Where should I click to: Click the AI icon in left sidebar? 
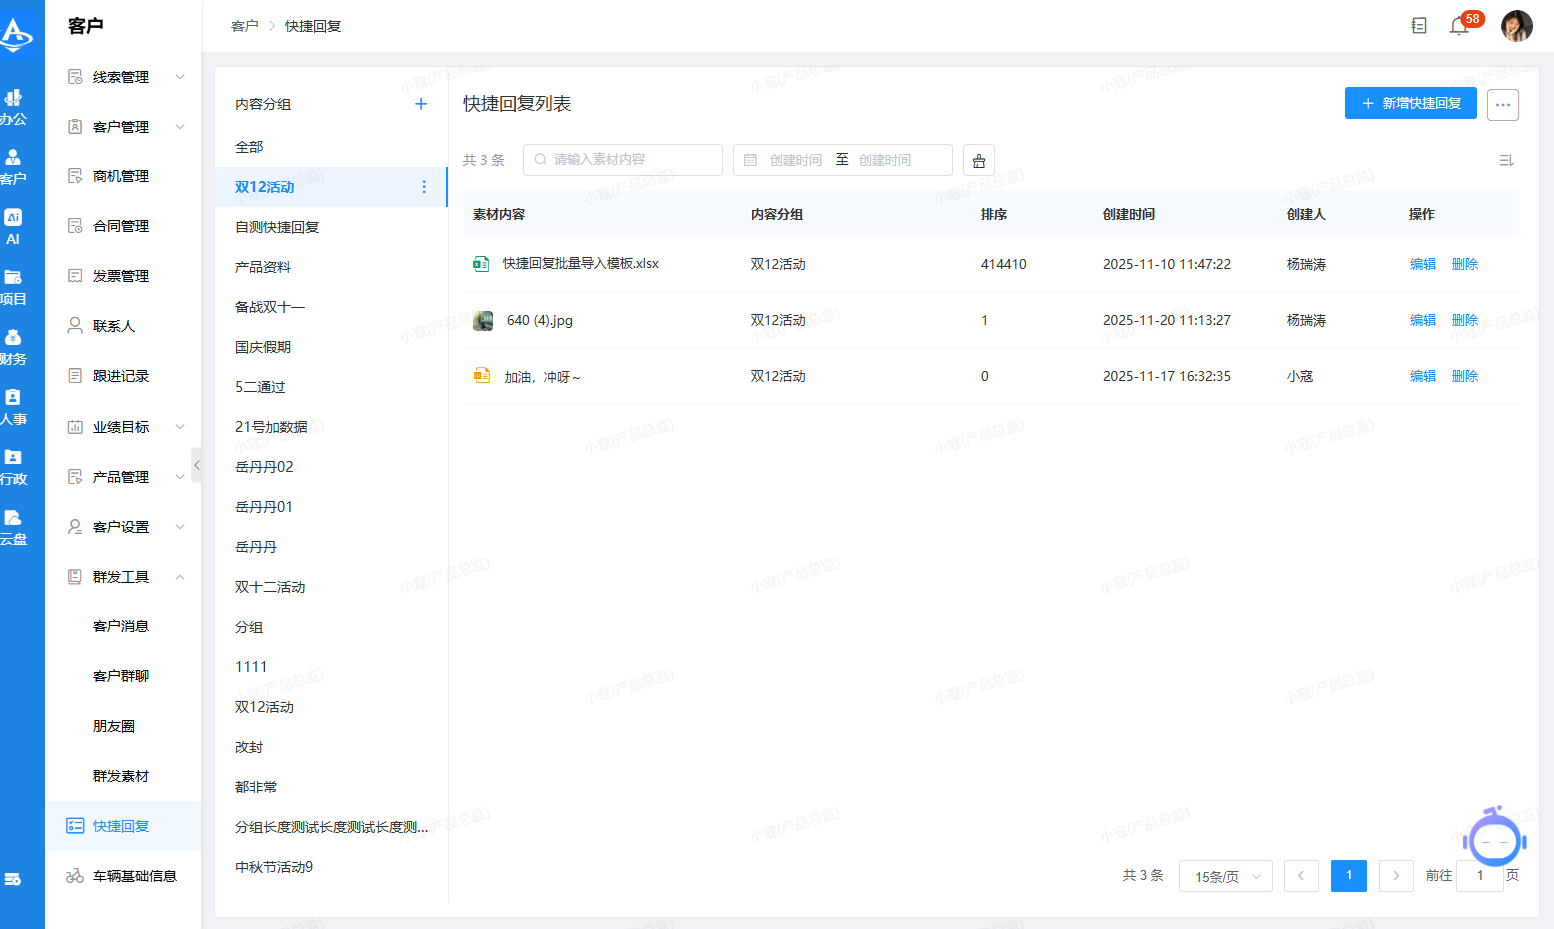click(13, 226)
